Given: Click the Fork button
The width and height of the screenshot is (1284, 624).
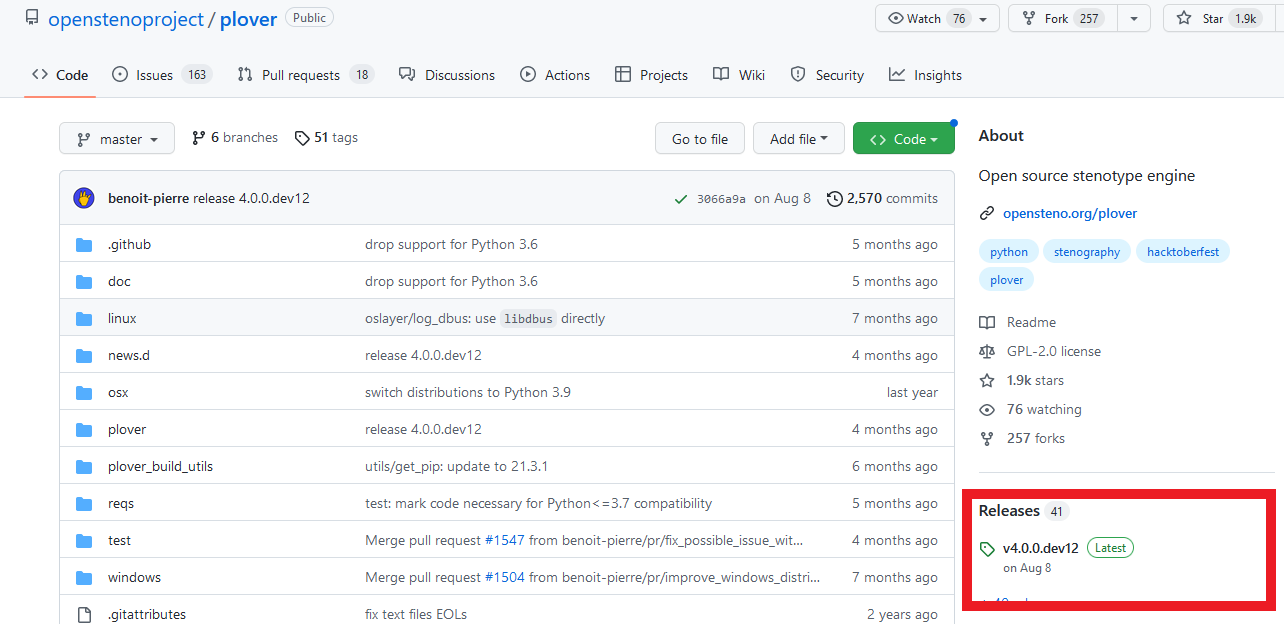Looking at the screenshot, I should [x=1063, y=18].
